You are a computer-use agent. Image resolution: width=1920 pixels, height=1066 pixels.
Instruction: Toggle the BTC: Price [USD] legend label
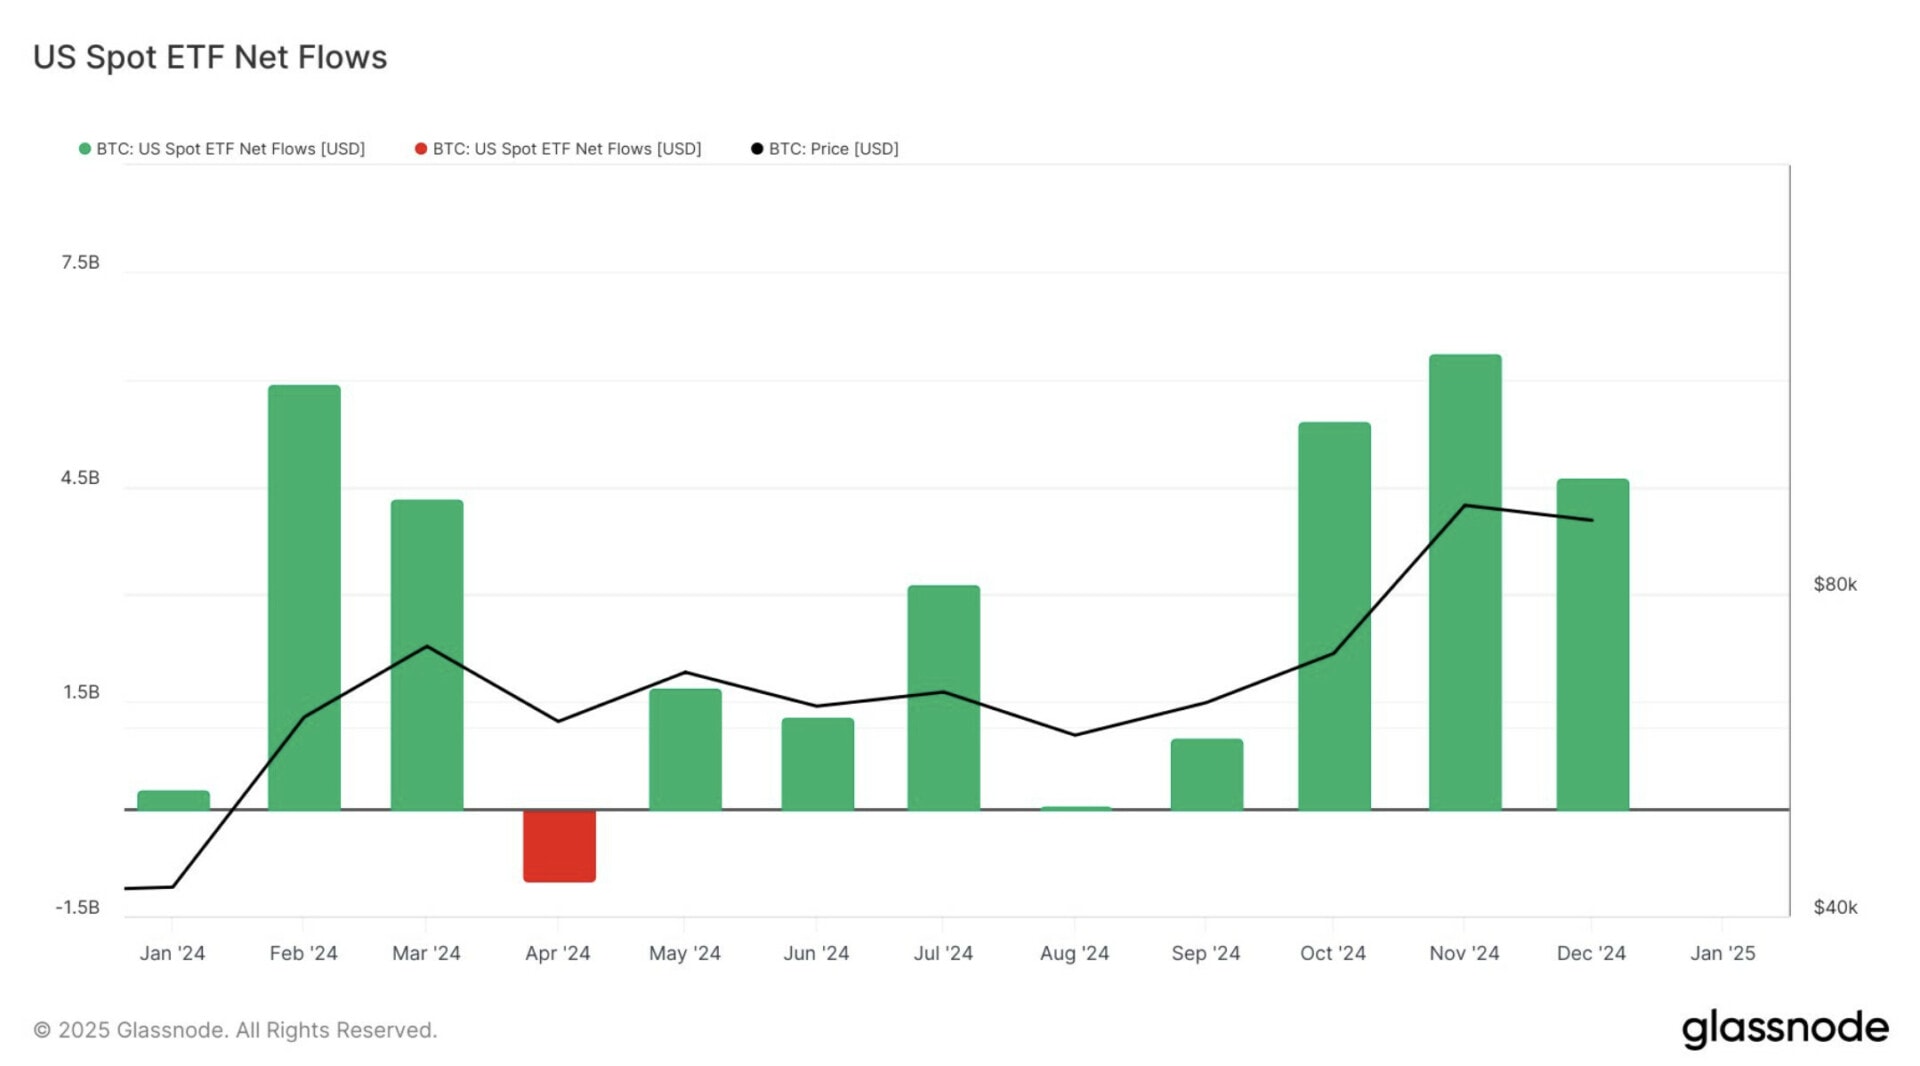833,149
